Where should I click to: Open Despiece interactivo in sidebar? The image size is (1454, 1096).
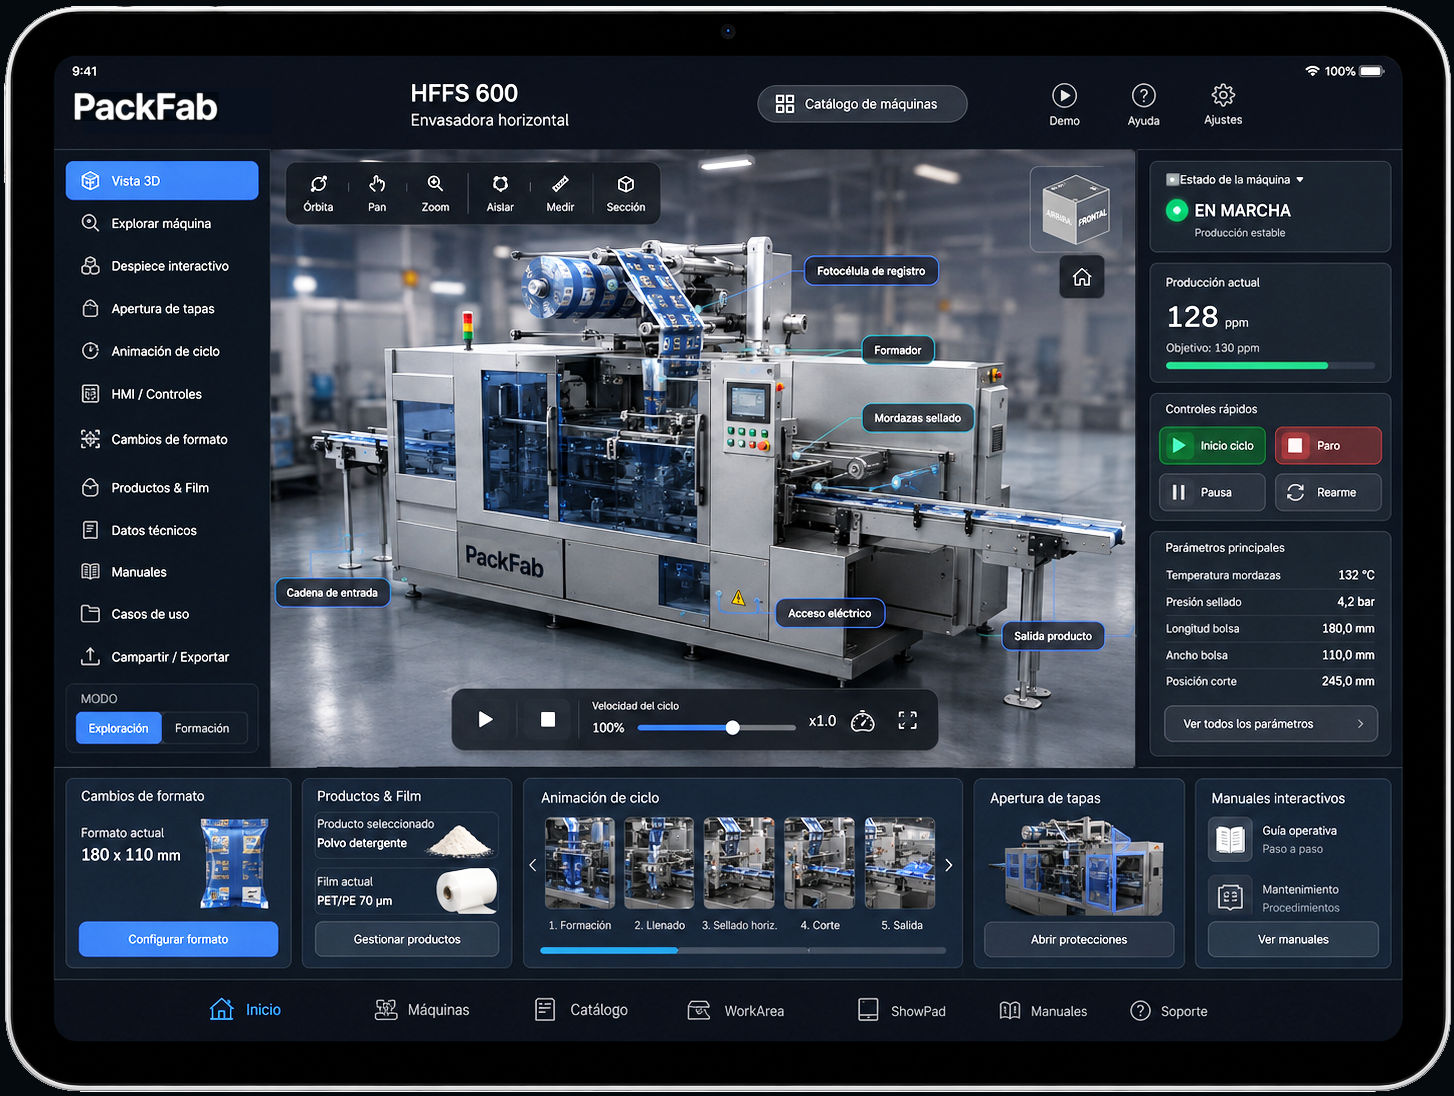tap(162, 266)
